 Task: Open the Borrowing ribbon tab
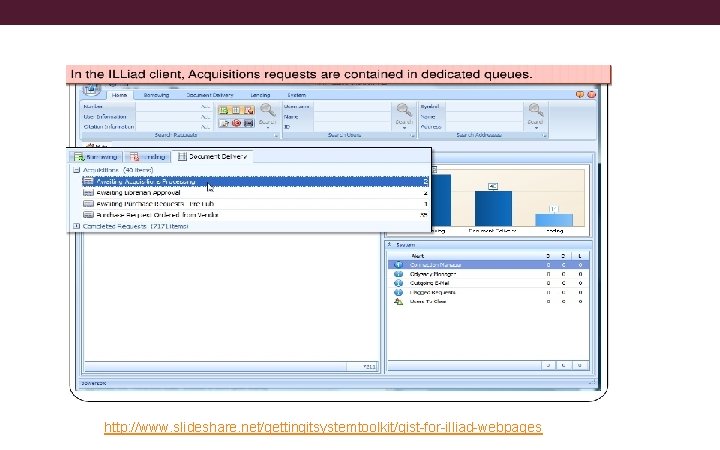156,95
